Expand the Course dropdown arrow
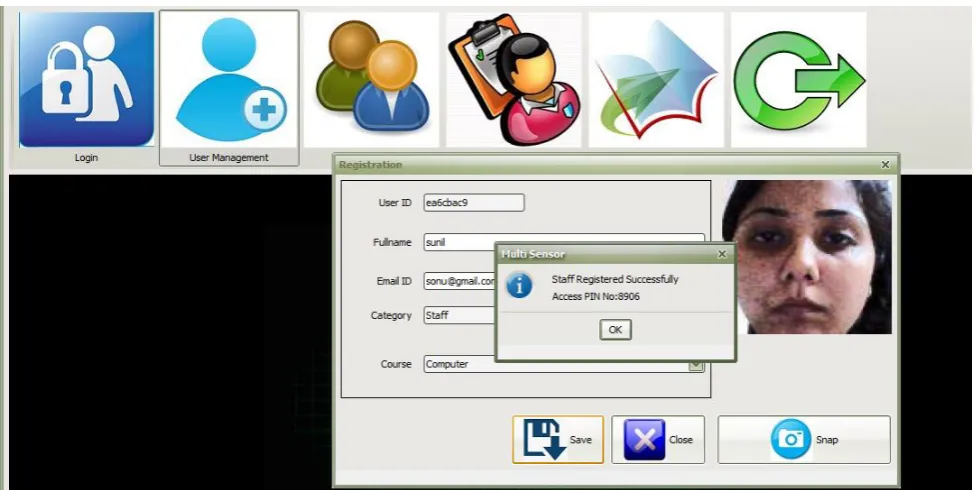Screen dimensions: 979x490 (696, 365)
